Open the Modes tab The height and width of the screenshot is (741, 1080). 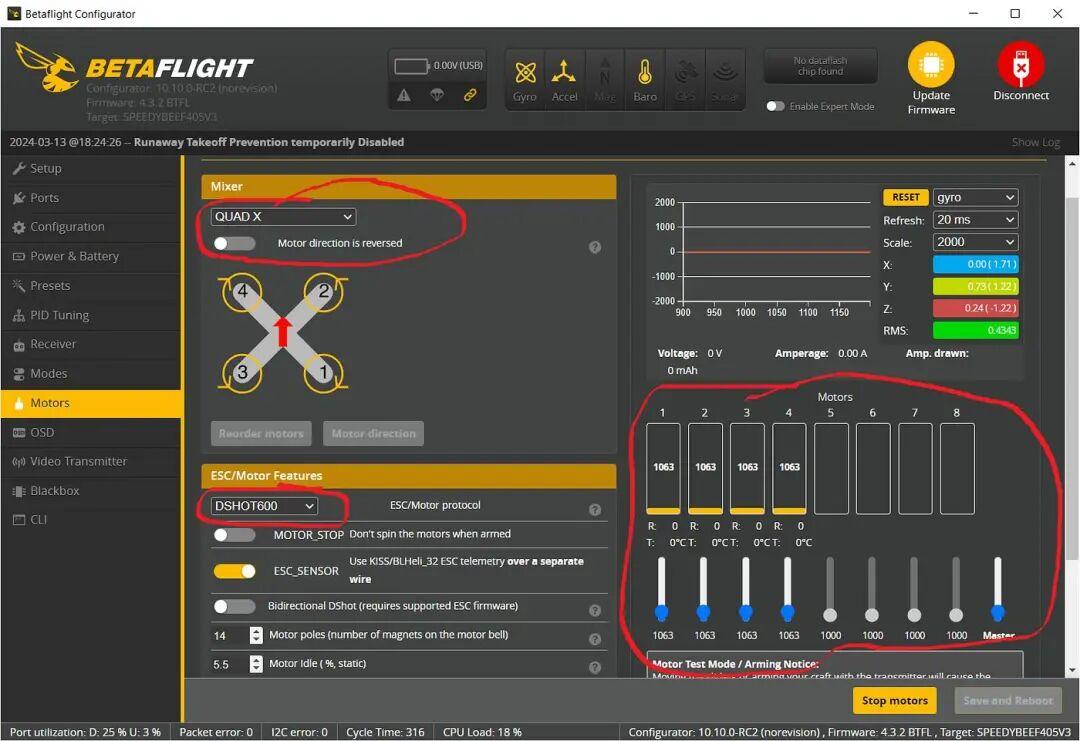click(x=91, y=374)
